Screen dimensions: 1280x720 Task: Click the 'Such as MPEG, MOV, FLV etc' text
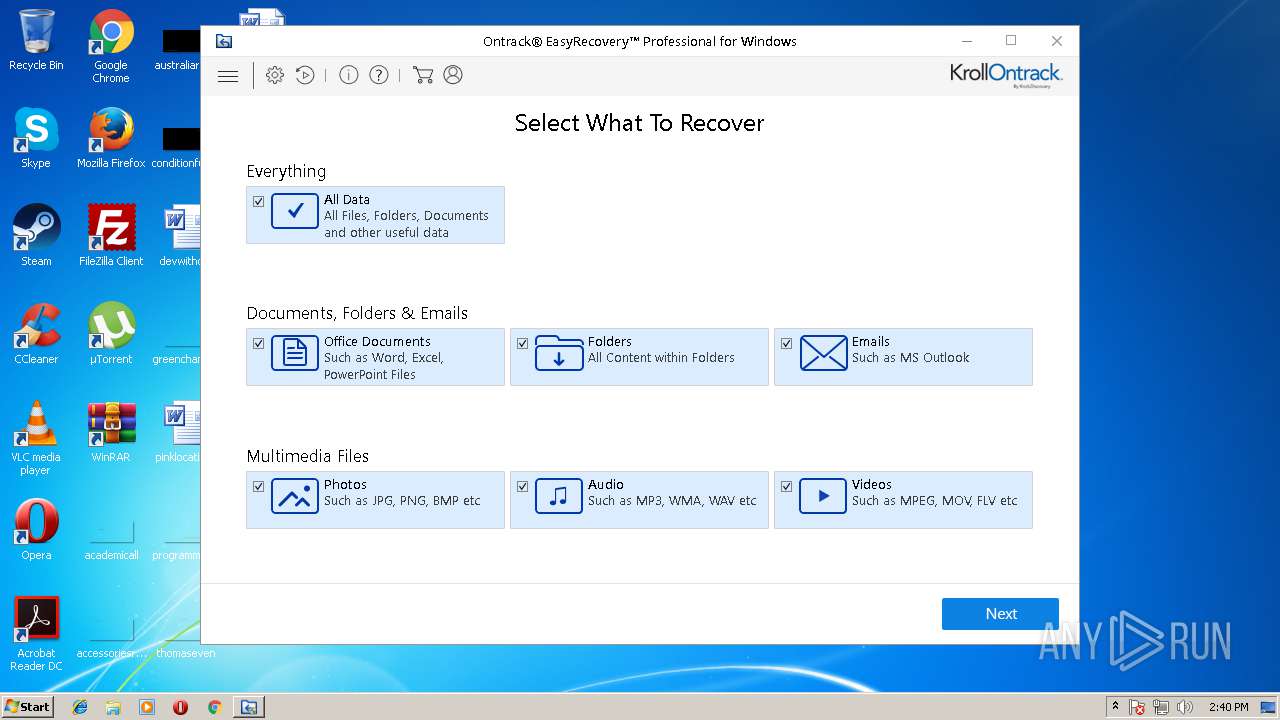click(935, 500)
